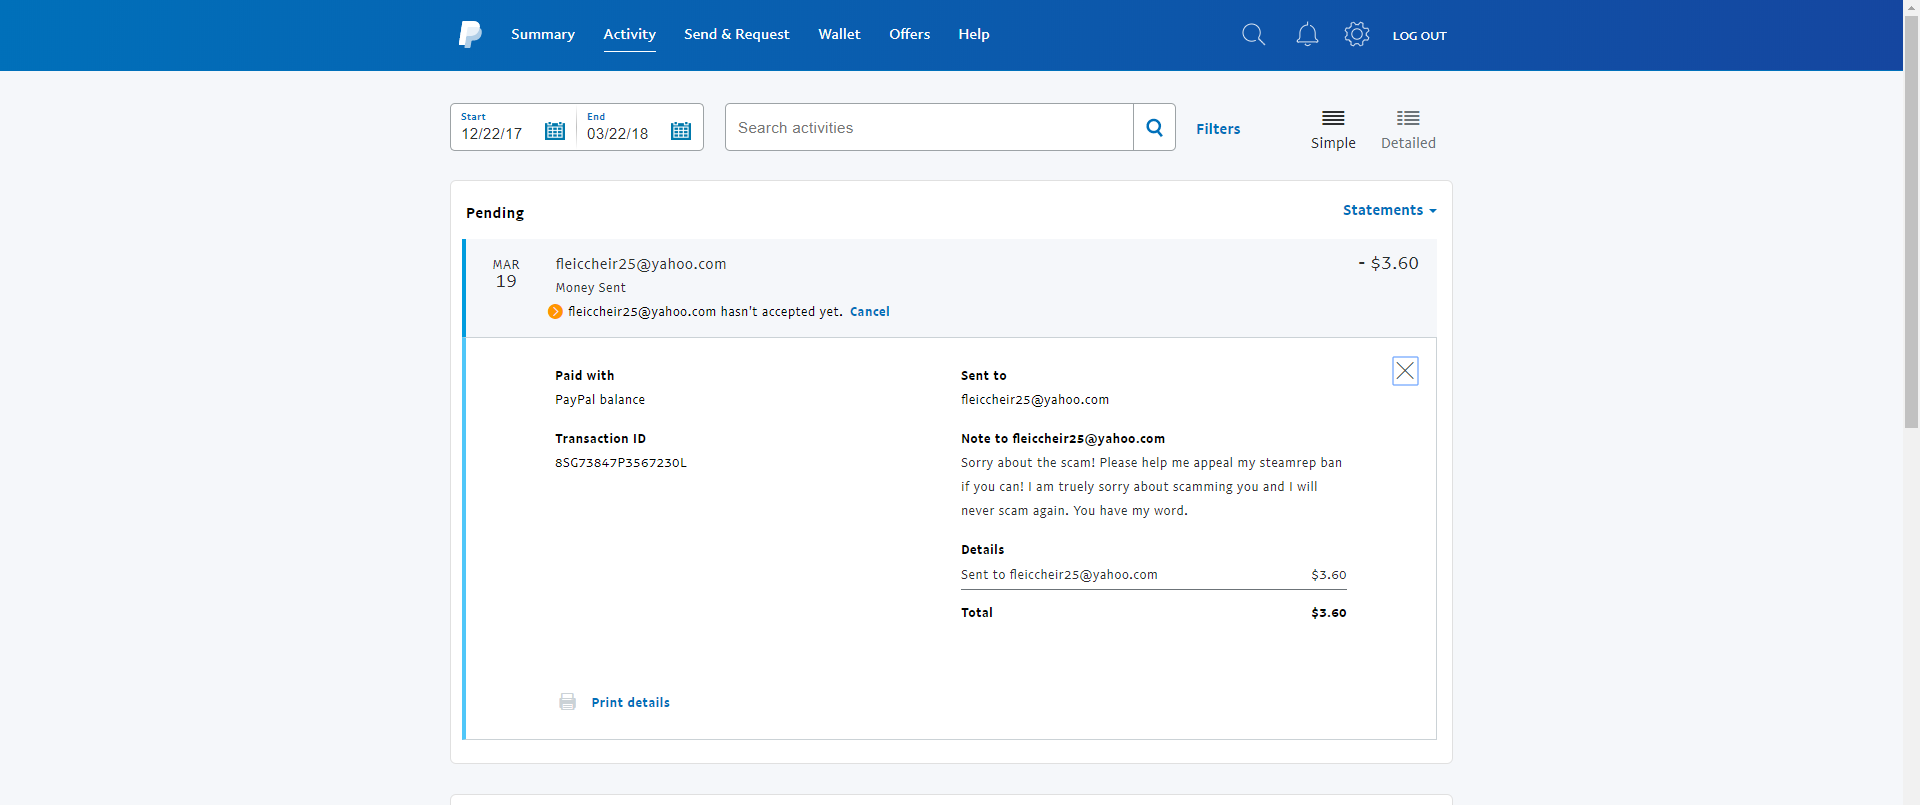The width and height of the screenshot is (1920, 805).
Task: Click the - $3.60 transaction amount
Action: 1388,263
